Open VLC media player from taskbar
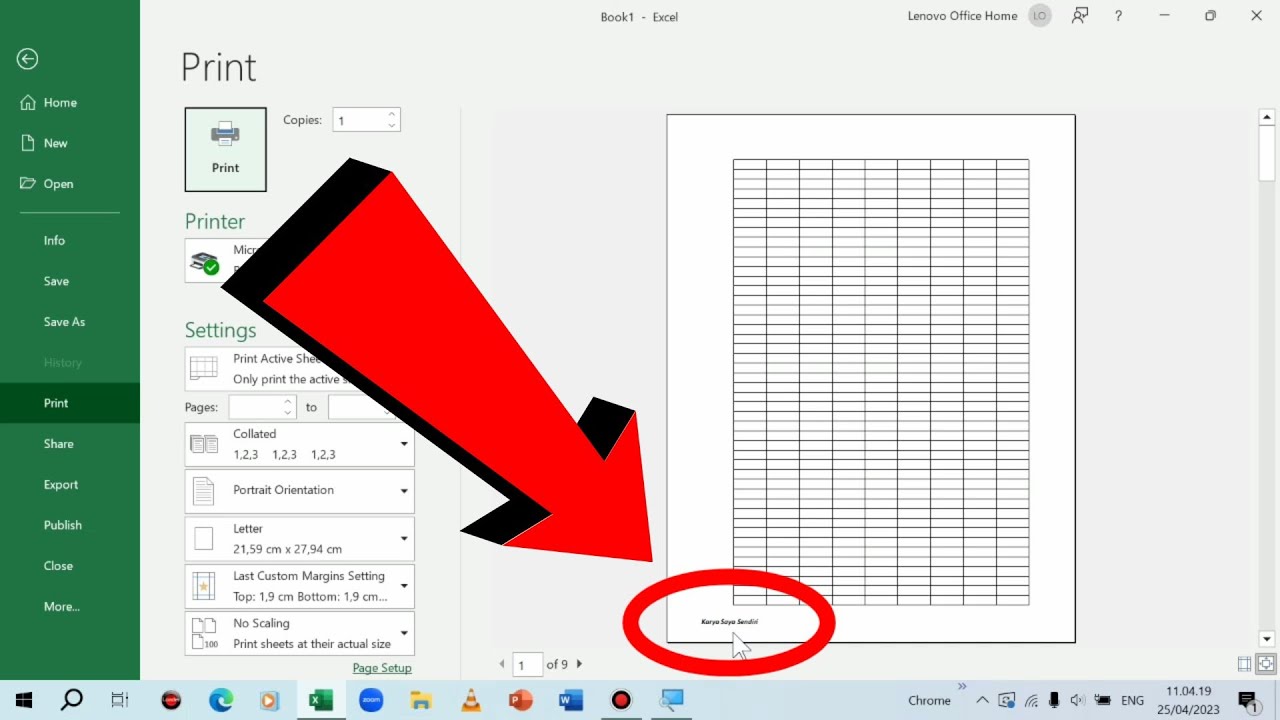This screenshot has height=720, width=1280. click(x=471, y=700)
